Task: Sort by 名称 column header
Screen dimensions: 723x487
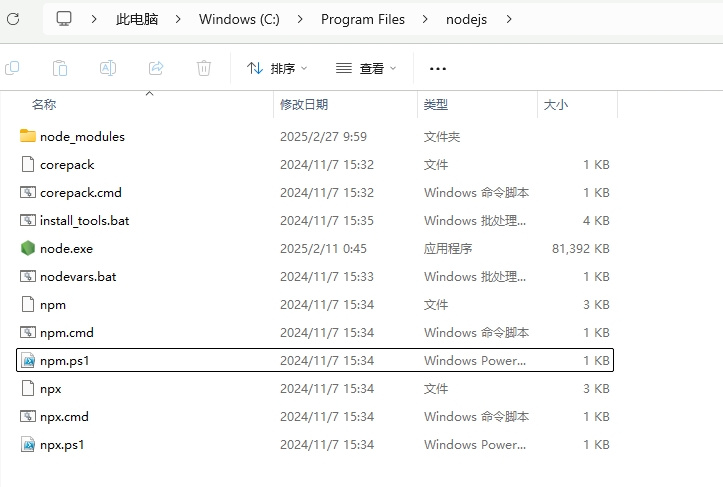Action: (x=44, y=105)
